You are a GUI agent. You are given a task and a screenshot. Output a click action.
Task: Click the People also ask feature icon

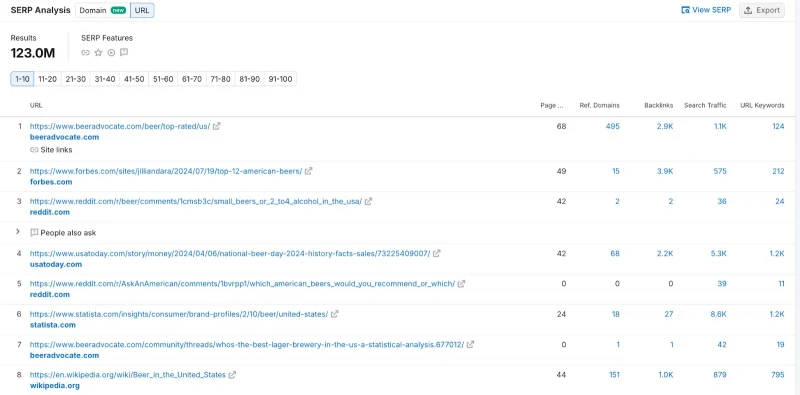click(x=124, y=53)
